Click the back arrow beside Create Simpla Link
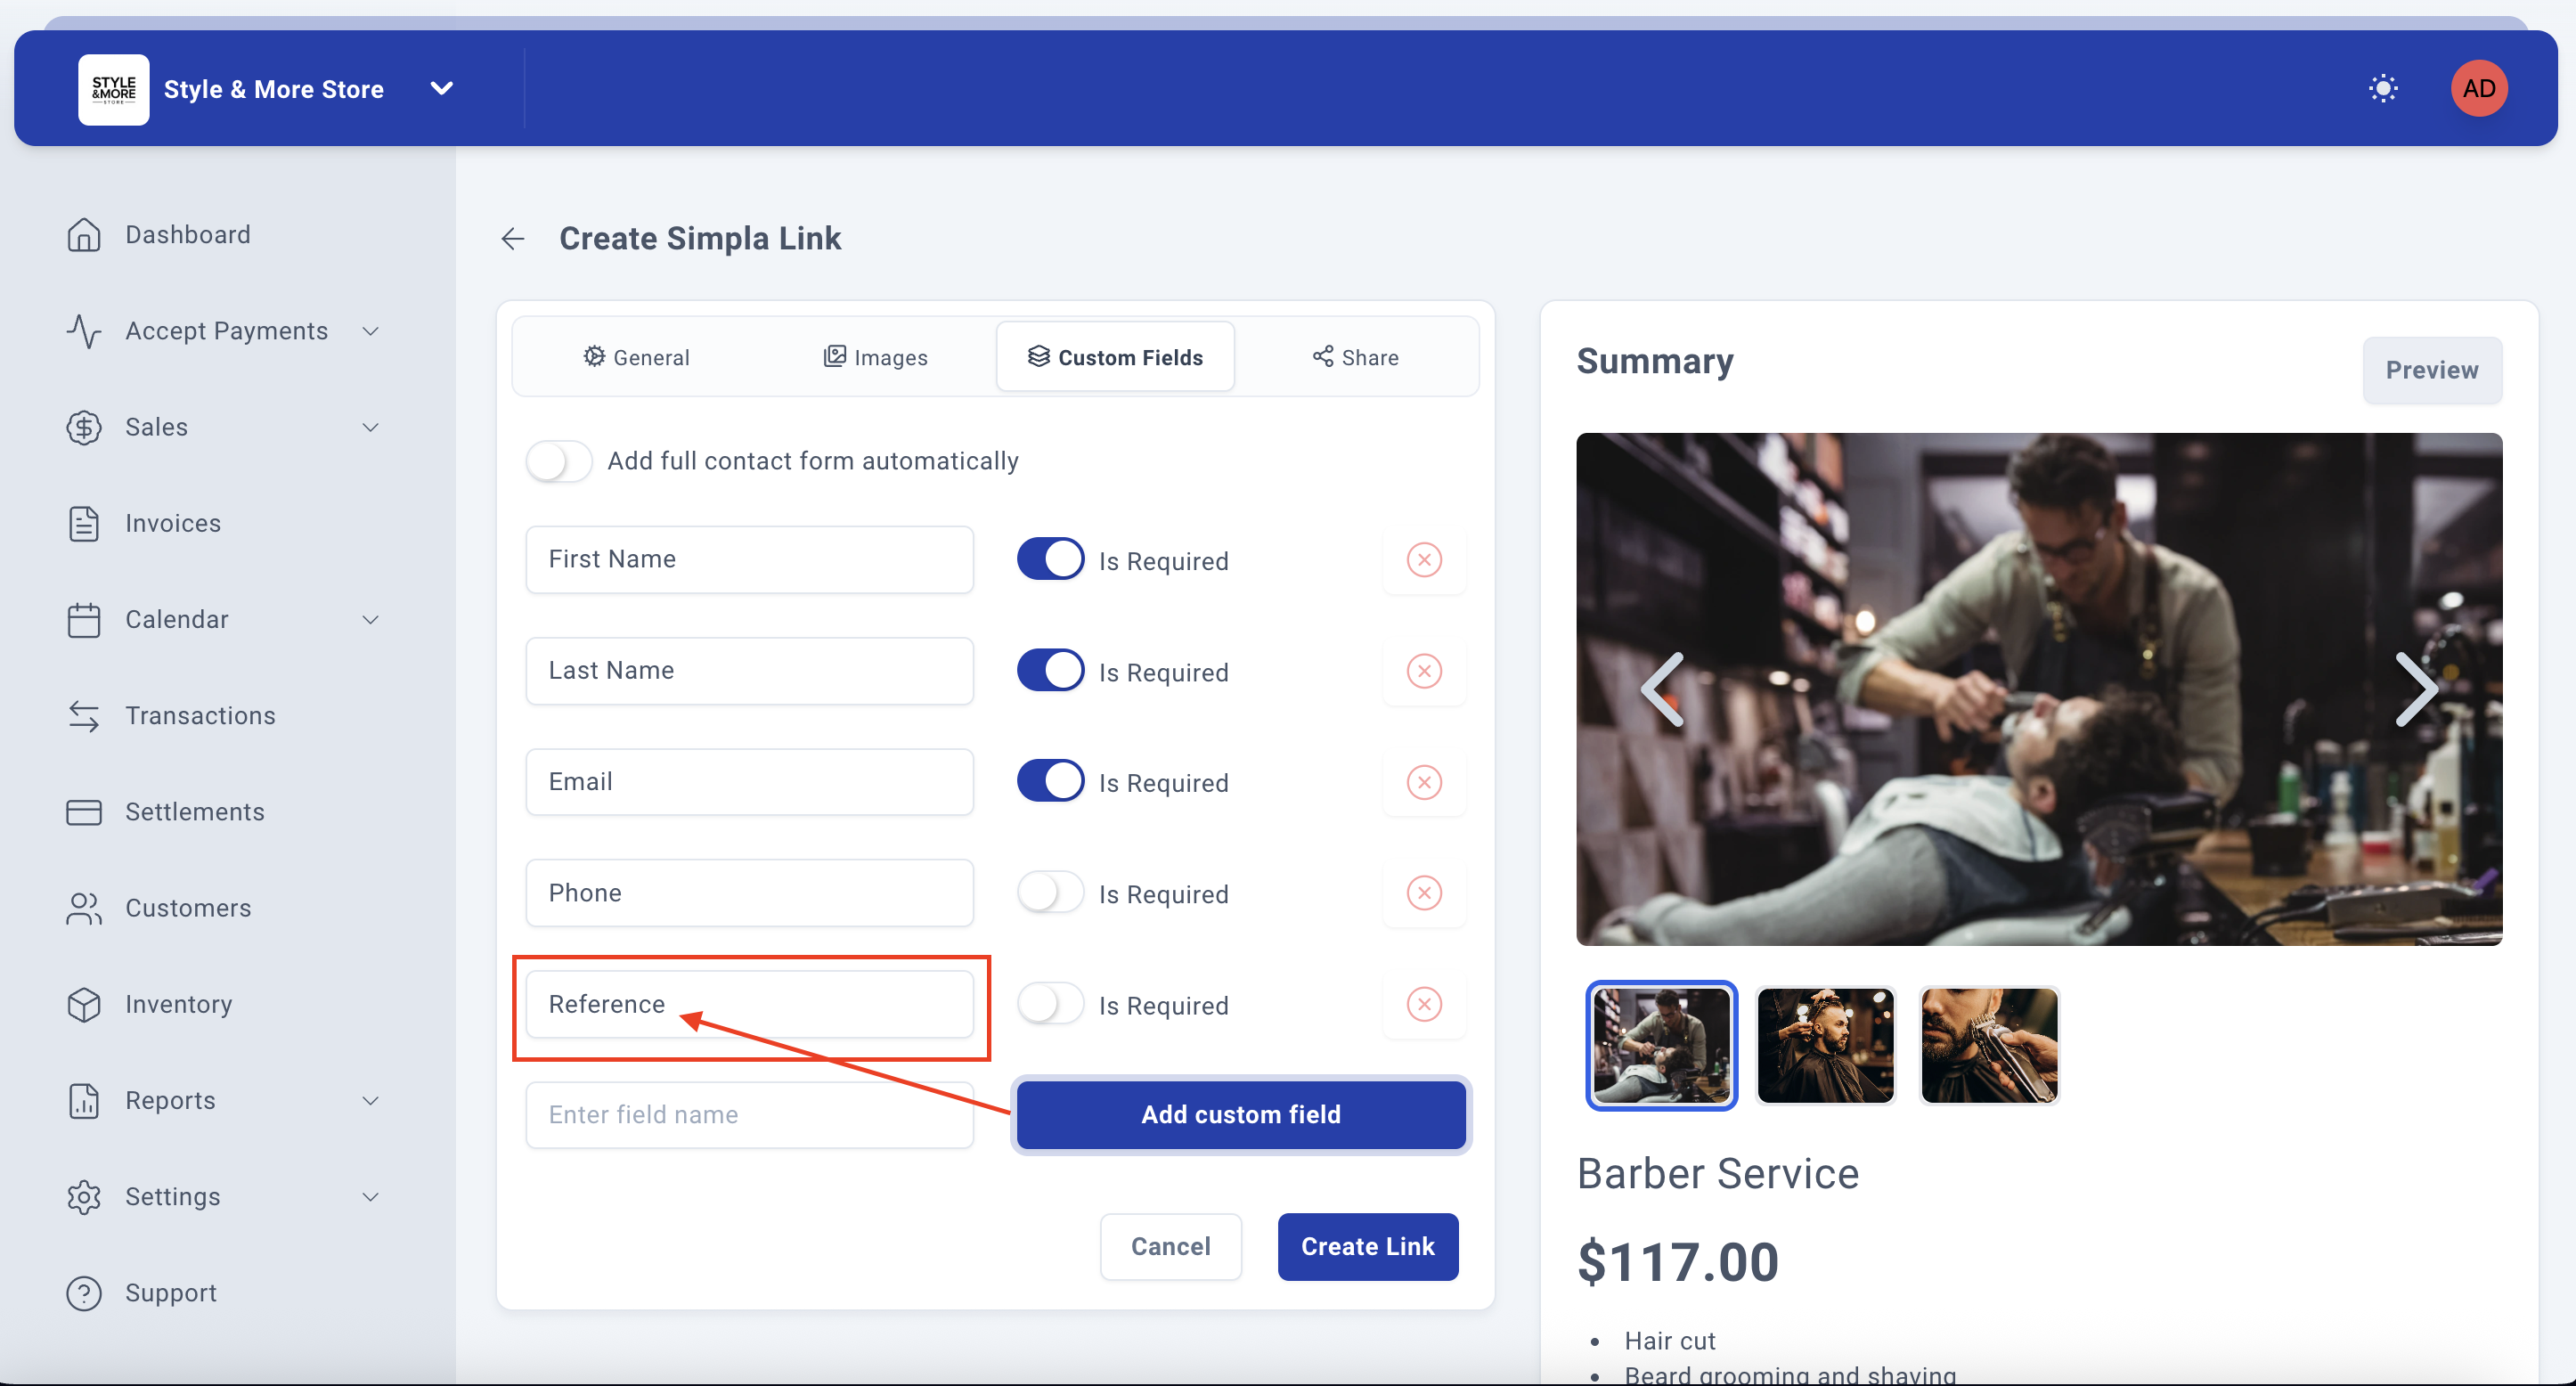The width and height of the screenshot is (2576, 1386). (513, 238)
